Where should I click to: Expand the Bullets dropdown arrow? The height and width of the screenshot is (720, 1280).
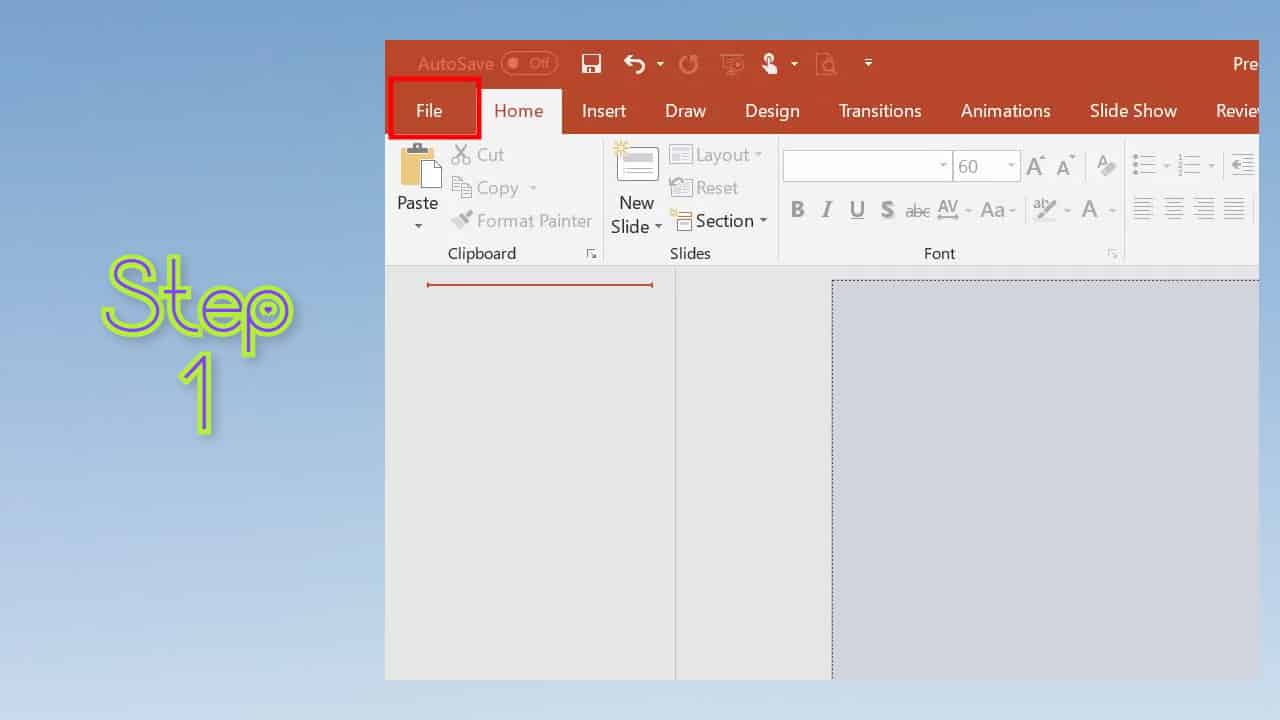pyautogui.click(x=1166, y=166)
